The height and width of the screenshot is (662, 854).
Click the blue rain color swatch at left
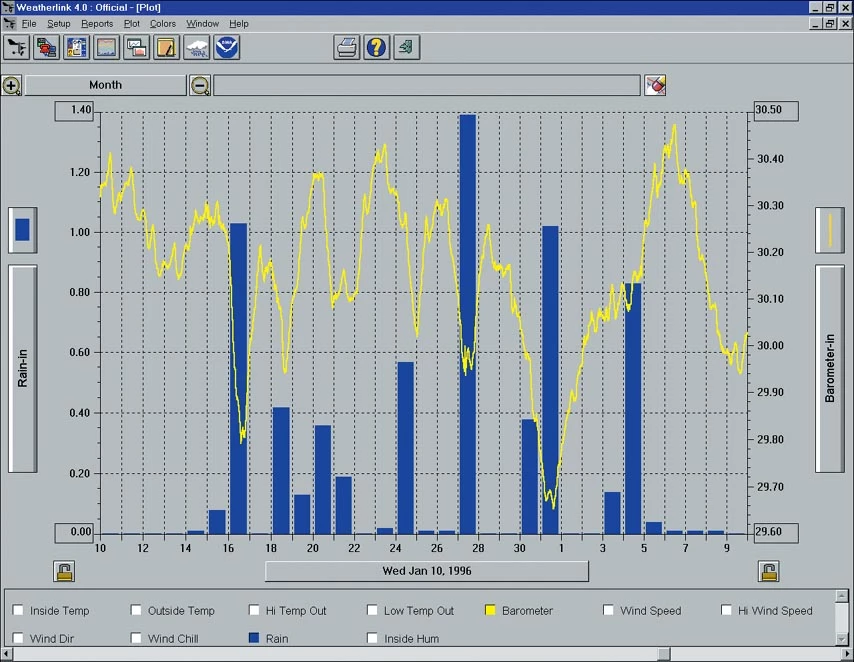click(23, 229)
